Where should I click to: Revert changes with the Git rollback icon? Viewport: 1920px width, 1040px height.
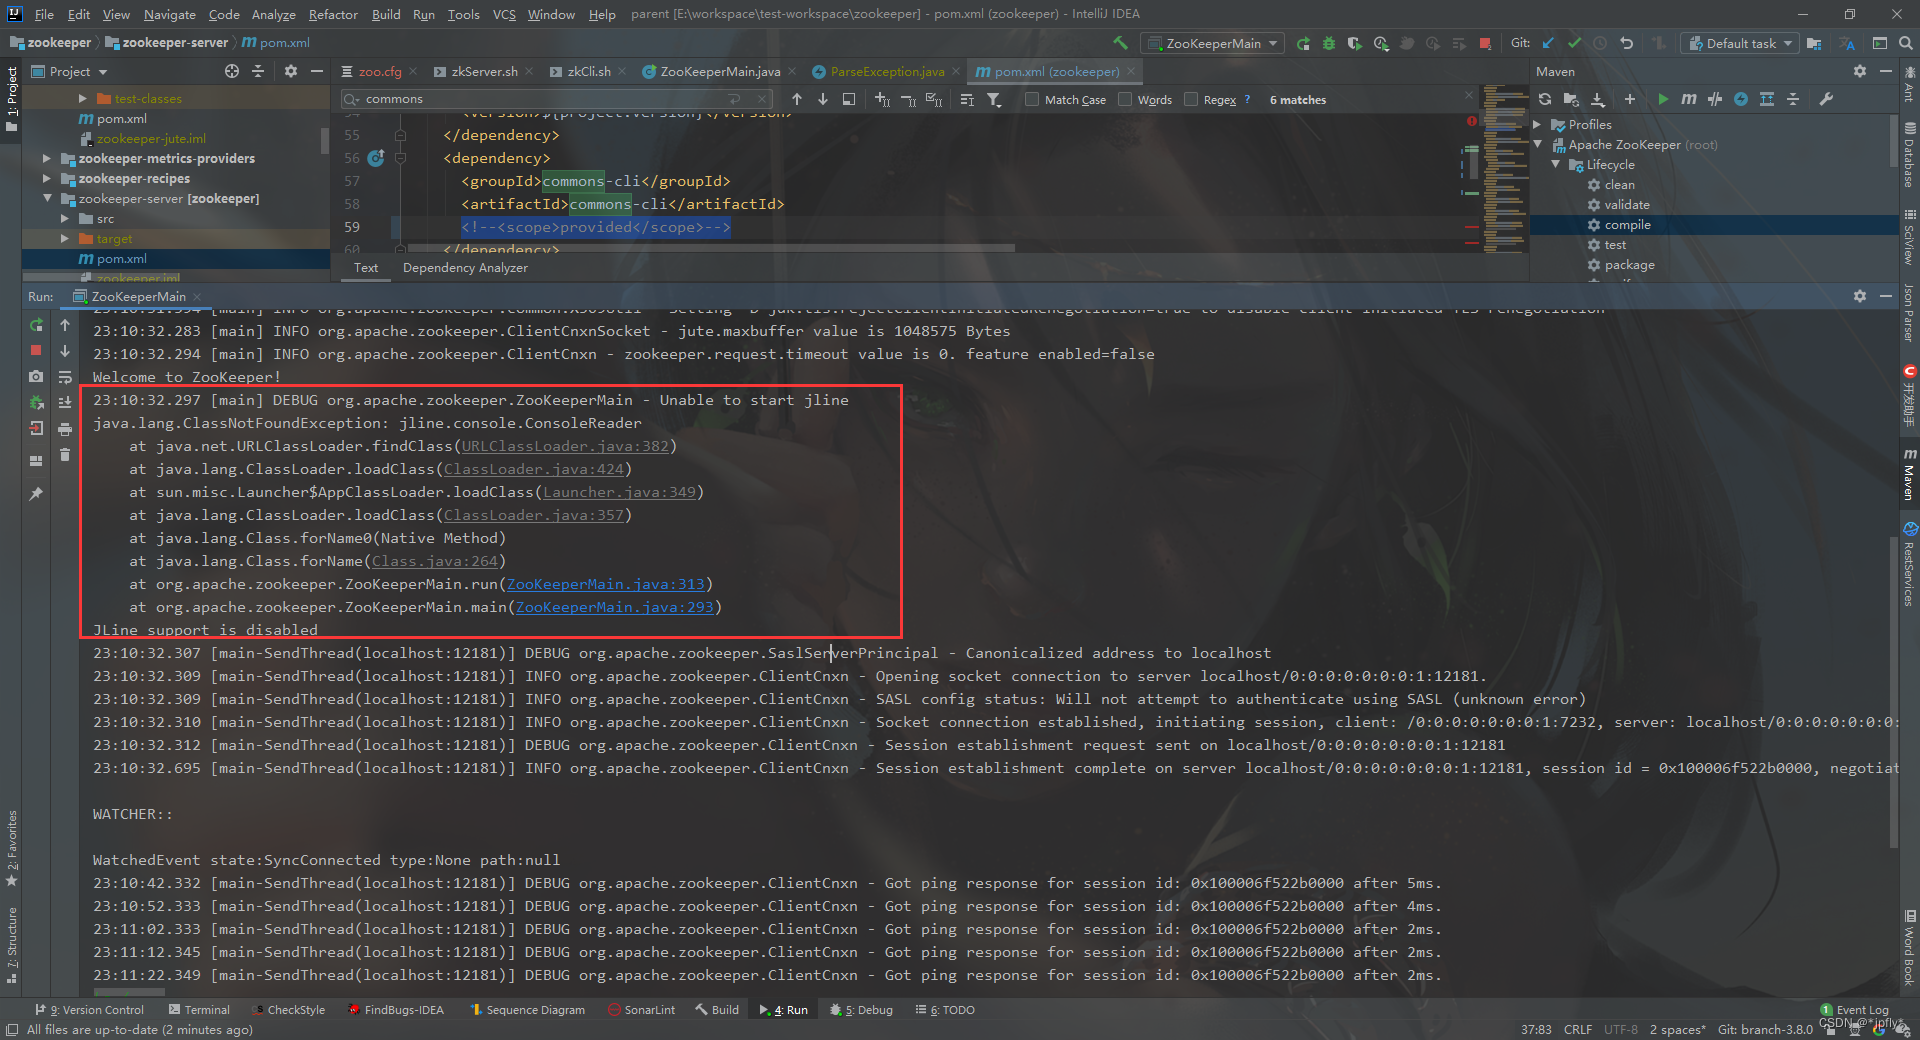coord(1627,43)
